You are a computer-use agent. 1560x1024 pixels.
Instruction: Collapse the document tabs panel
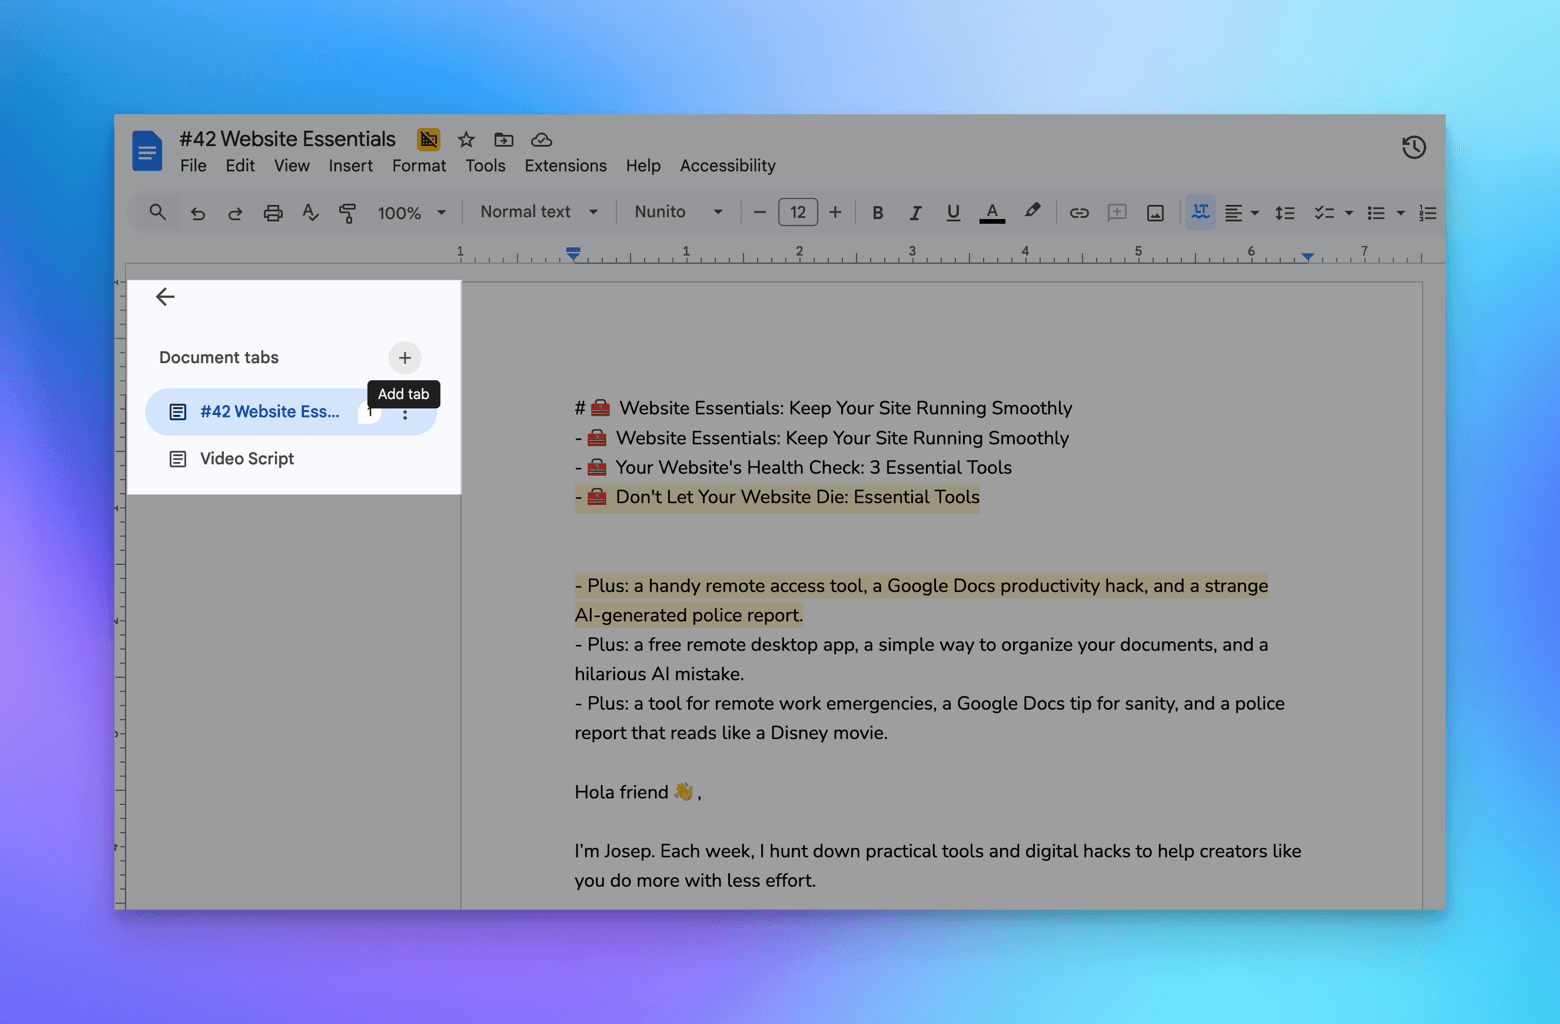point(165,296)
